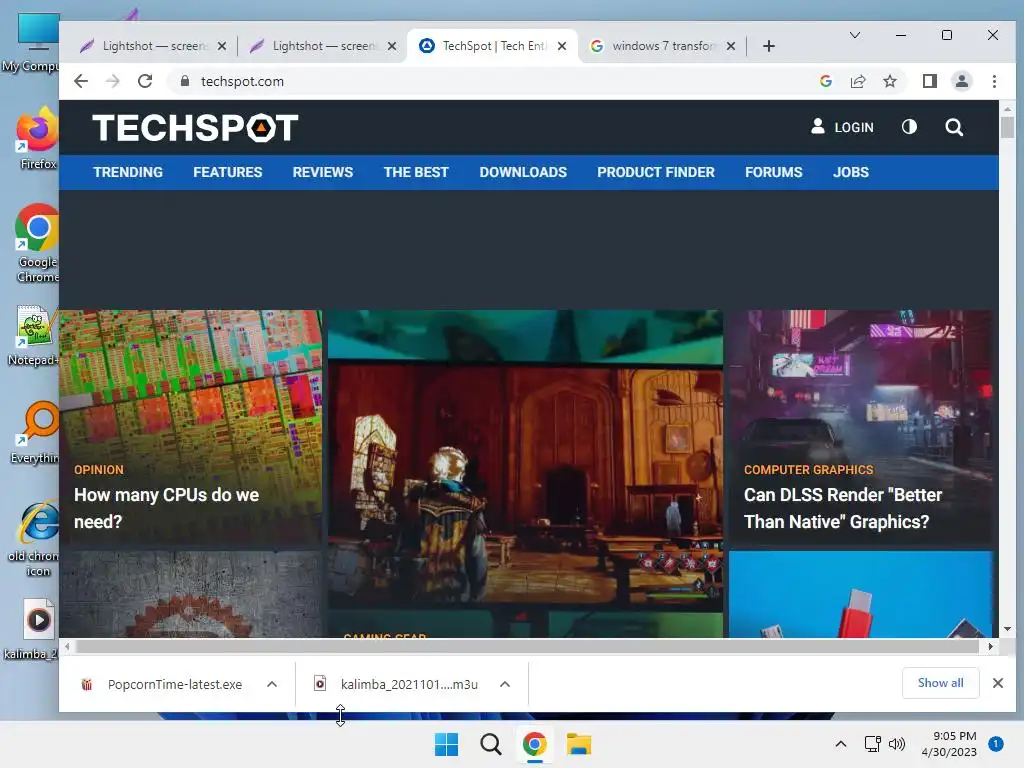Image resolution: width=1024 pixels, height=768 pixels.
Task: Open the center gaming screenshot thumbnail
Action: [525, 473]
